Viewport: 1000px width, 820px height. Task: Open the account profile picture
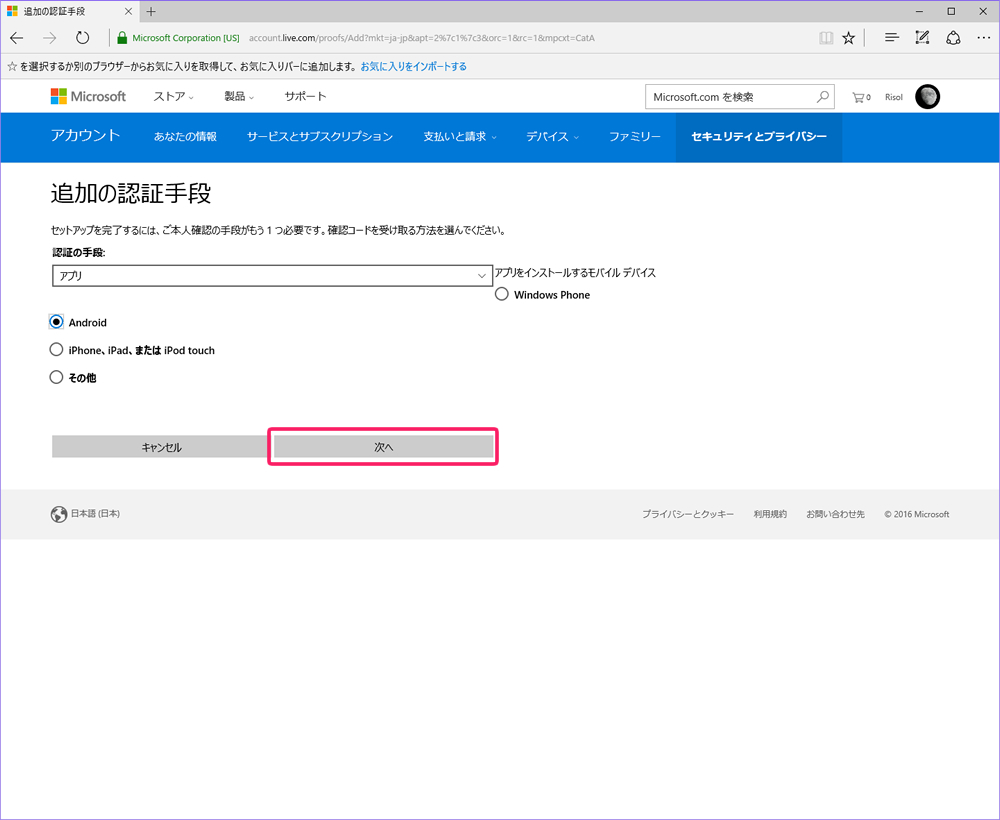(927, 97)
